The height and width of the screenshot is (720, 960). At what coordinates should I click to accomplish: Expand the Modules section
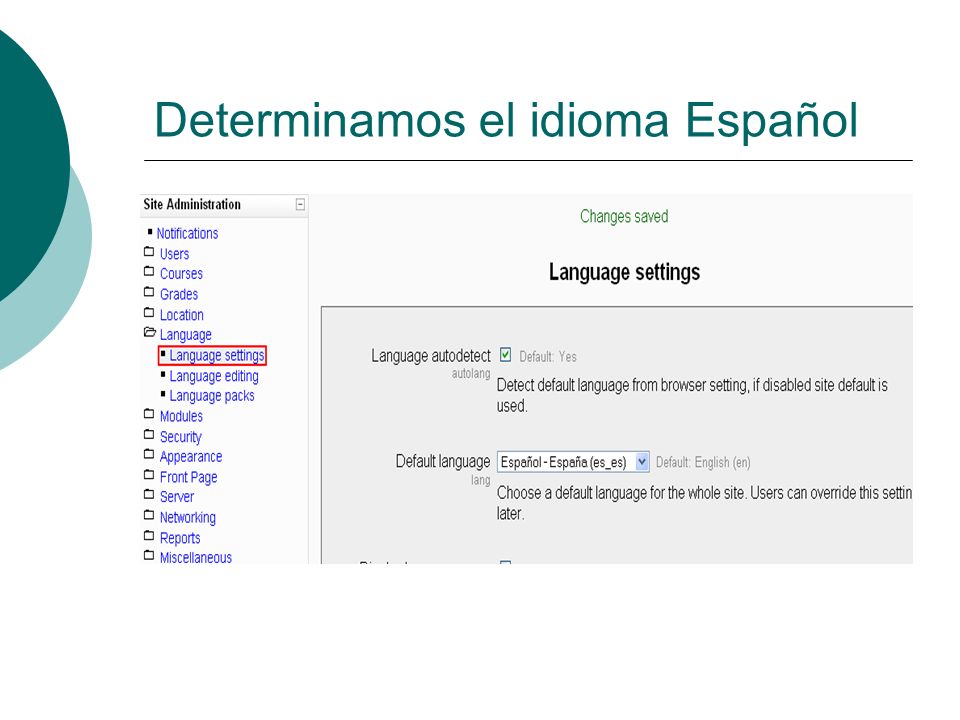[181, 416]
